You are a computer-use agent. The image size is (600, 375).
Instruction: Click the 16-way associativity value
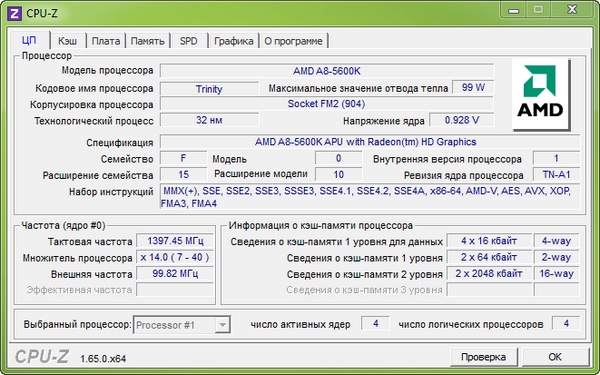[556, 274]
